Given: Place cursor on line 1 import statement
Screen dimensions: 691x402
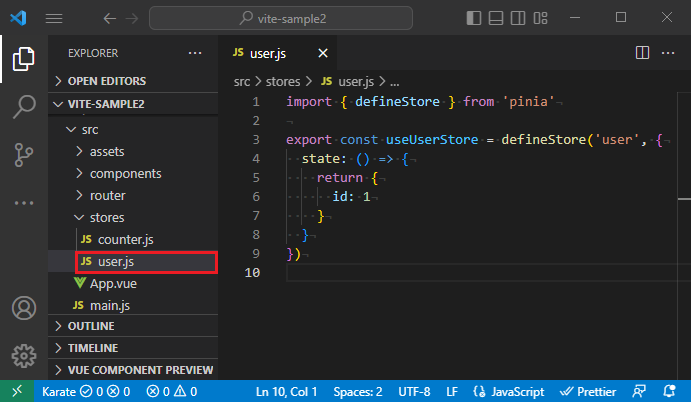Looking at the screenshot, I should pos(420,102).
